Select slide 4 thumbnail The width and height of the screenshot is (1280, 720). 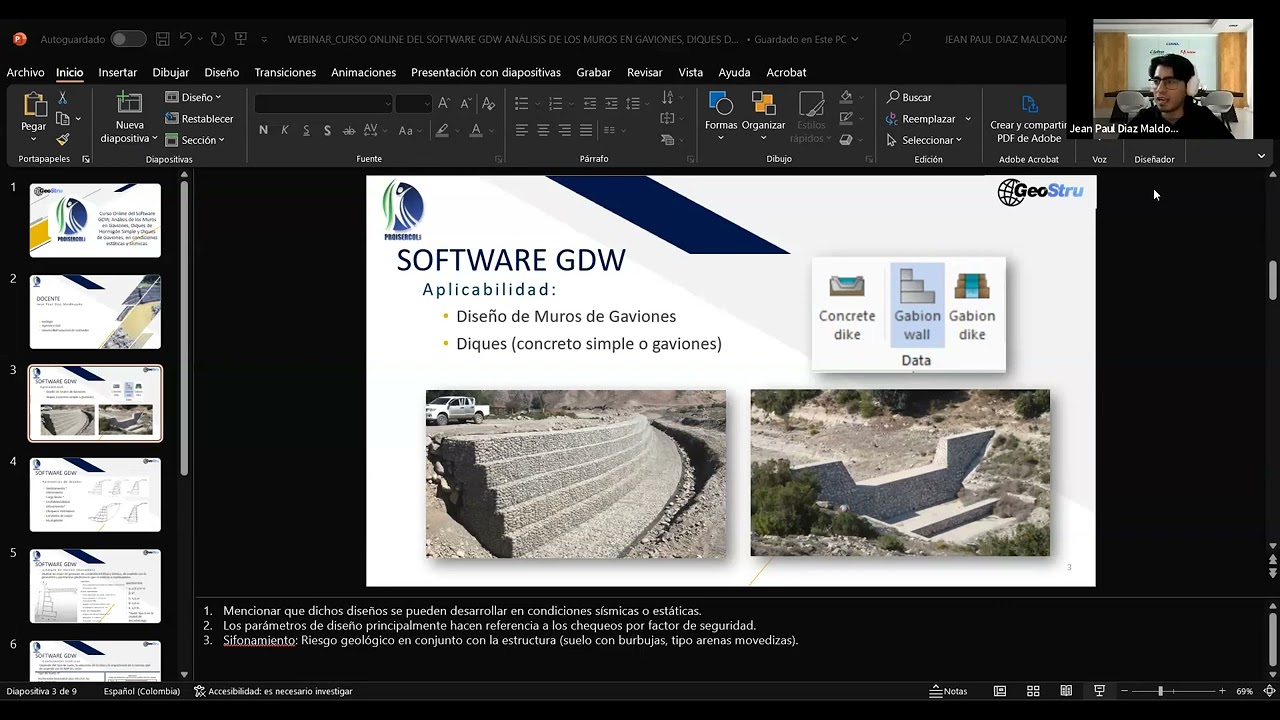[x=95, y=495]
